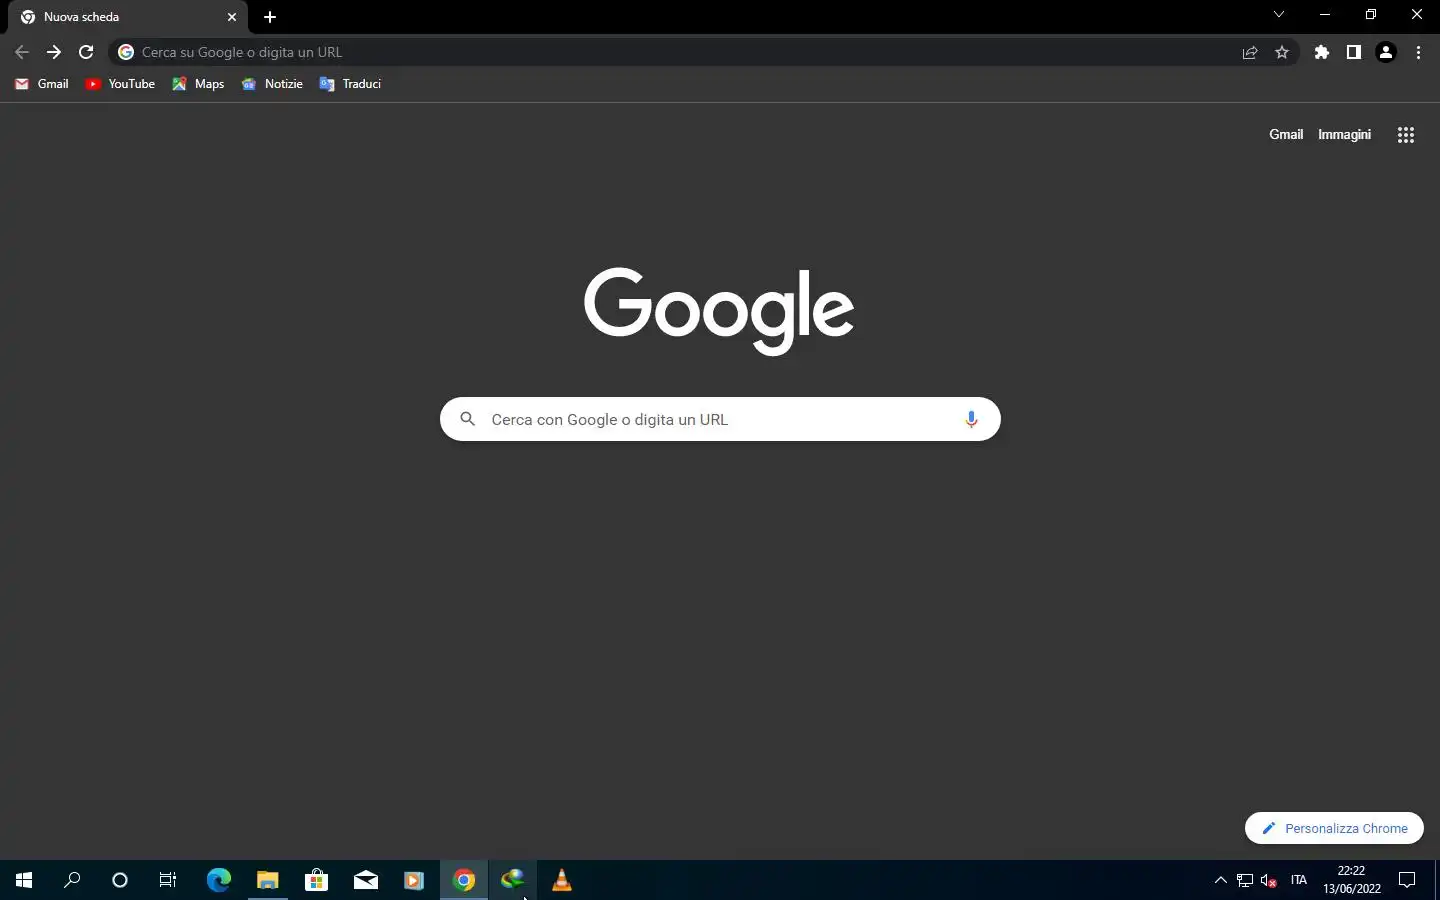Click the Google icon in the address bar
This screenshot has height=900, width=1440.
(126, 52)
